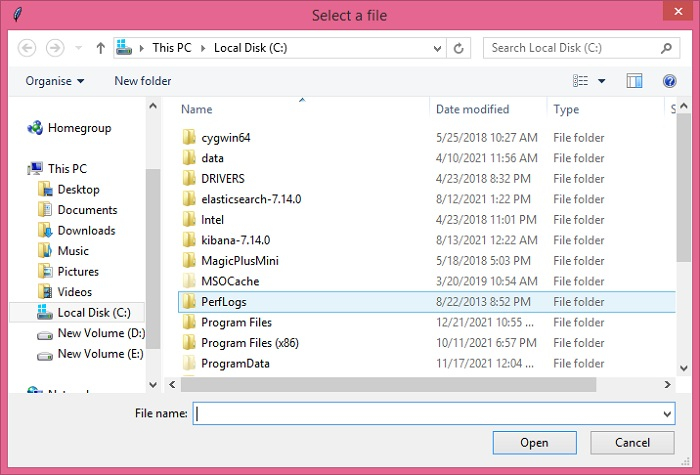
Task: Expand the view options dropdown arrow
Action: pyautogui.click(x=602, y=81)
